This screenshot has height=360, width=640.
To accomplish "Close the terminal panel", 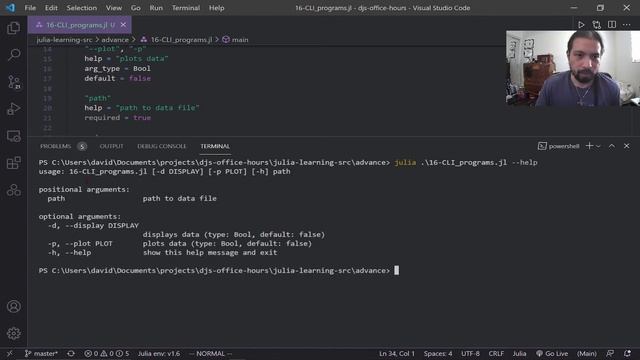I will (x=627, y=146).
